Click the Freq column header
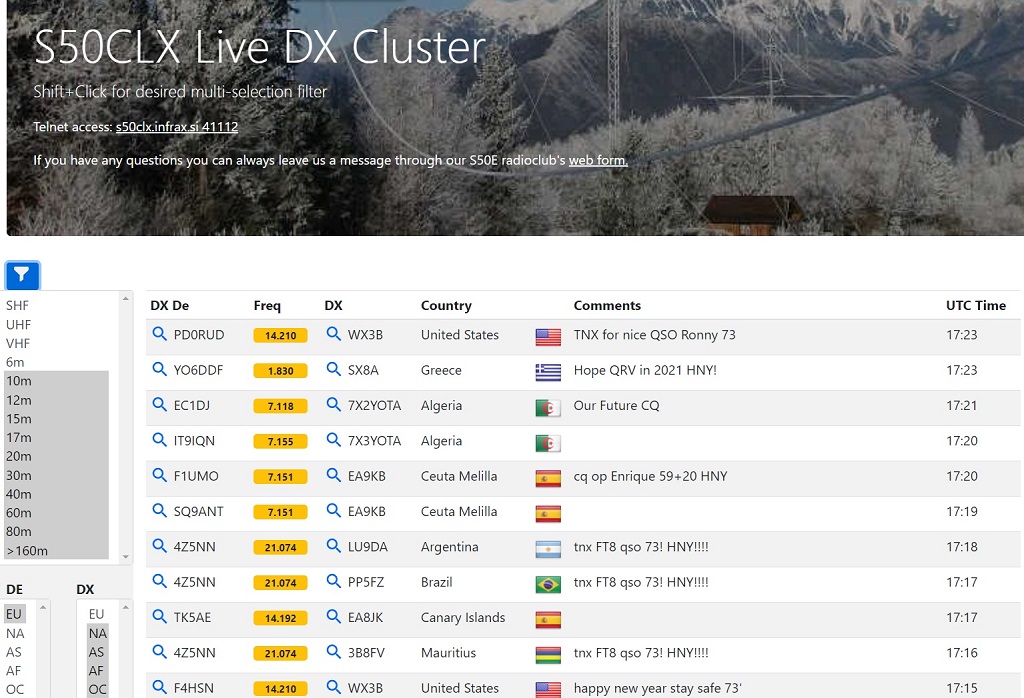The image size is (1024, 698). 267,306
